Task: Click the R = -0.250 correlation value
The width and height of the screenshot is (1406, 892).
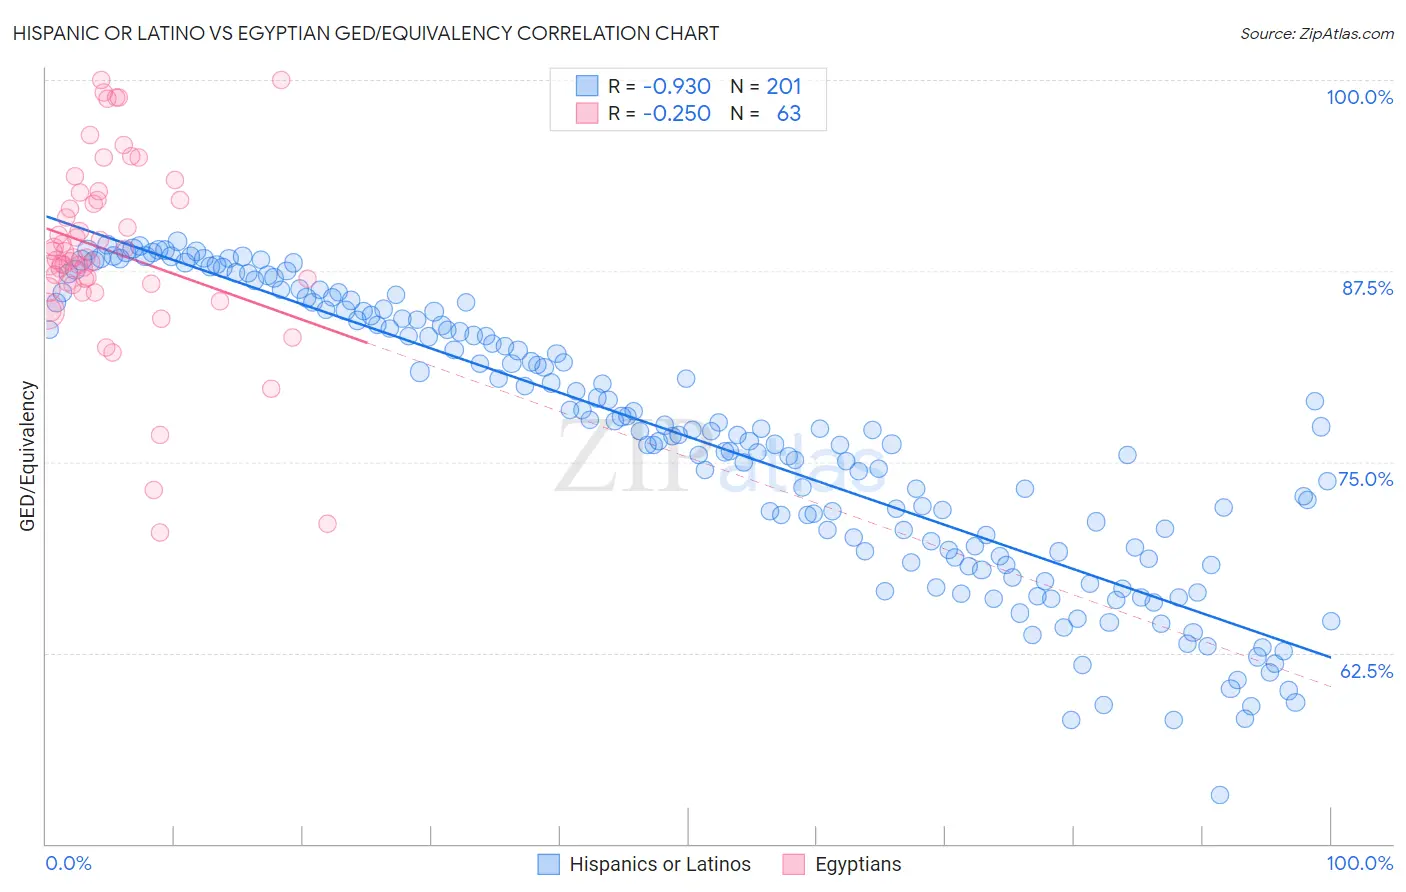Action: 660,113
